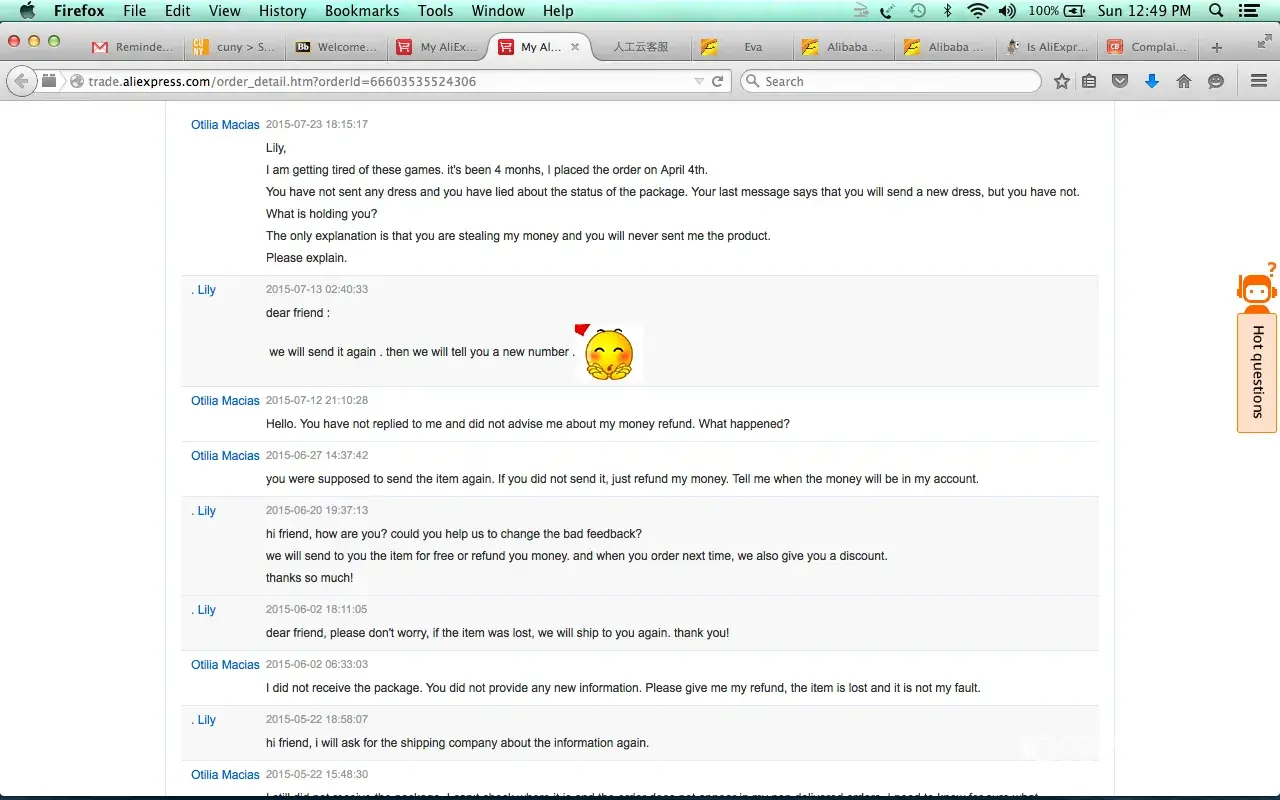
Task: Open the Firefox hamburger menu
Action: coord(1259,81)
